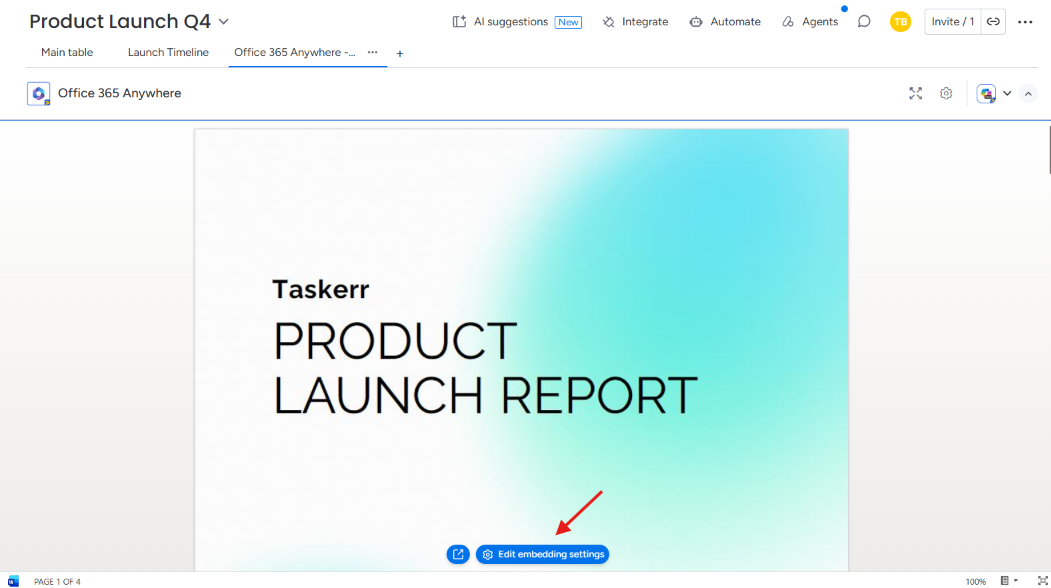1051x588 pixels.
Task: Click the Invite / 1 button
Action: (952, 21)
